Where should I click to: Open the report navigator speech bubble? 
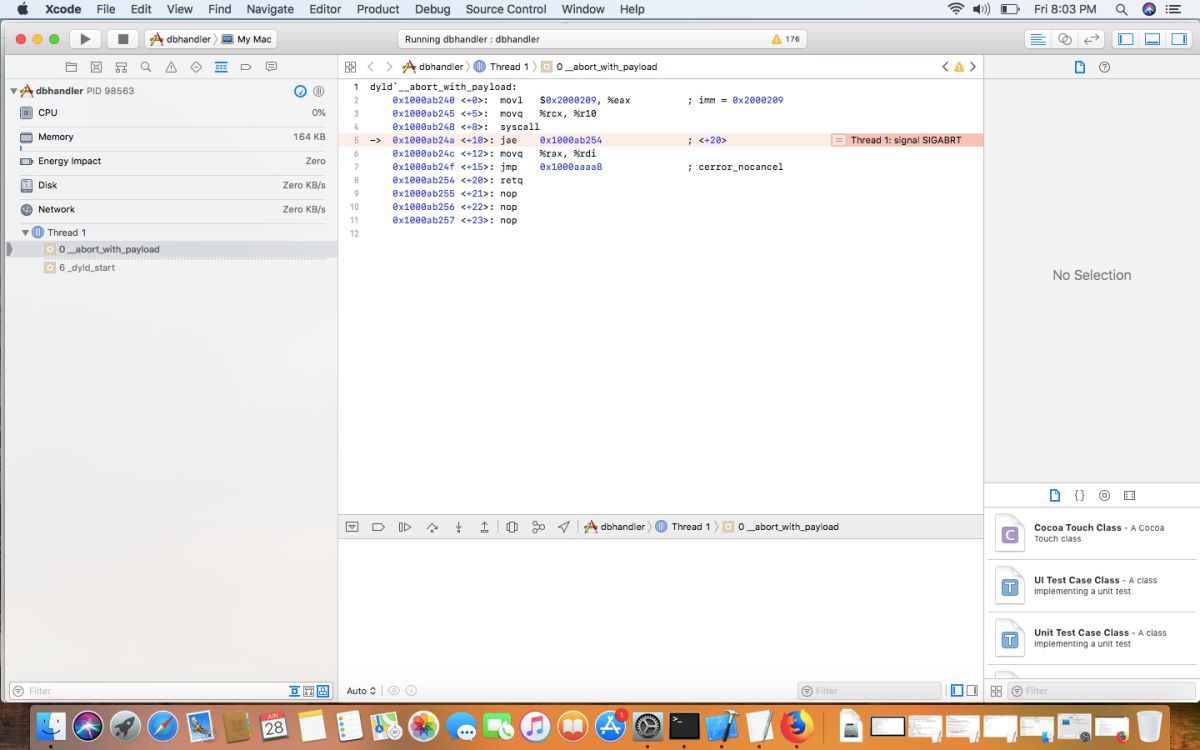pos(271,67)
